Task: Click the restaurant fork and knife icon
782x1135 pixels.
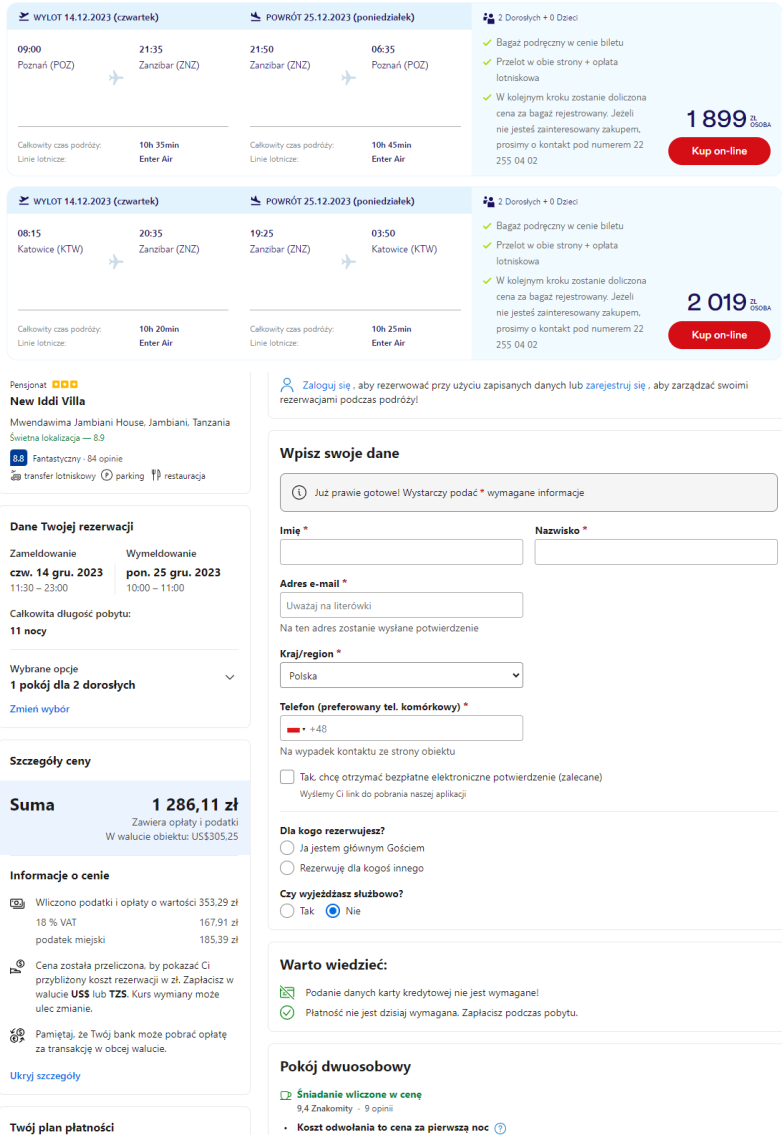Action: point(156,476)
